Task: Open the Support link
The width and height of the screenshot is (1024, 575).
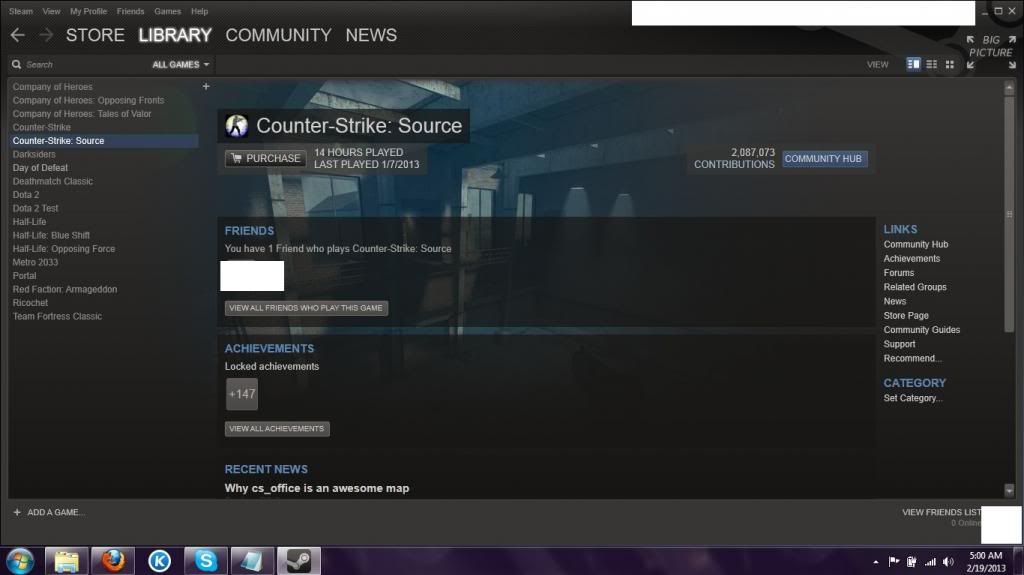Action: (x=899, y=344)
